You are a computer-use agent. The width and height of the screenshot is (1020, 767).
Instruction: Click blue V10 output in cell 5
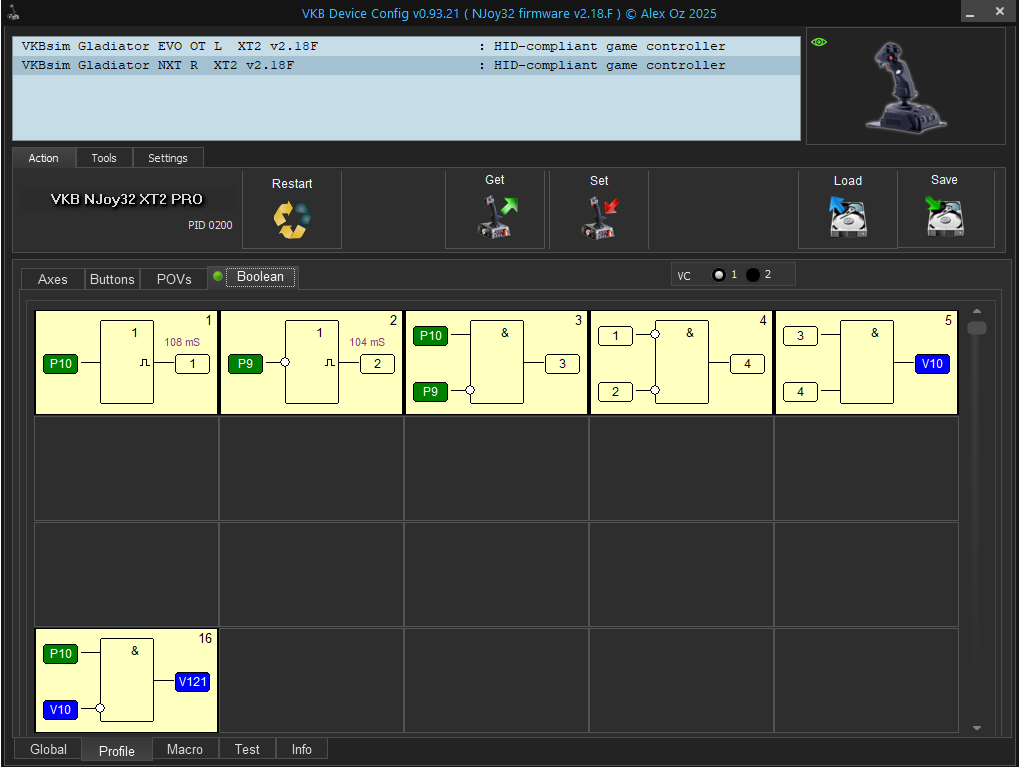coord(932,364)
